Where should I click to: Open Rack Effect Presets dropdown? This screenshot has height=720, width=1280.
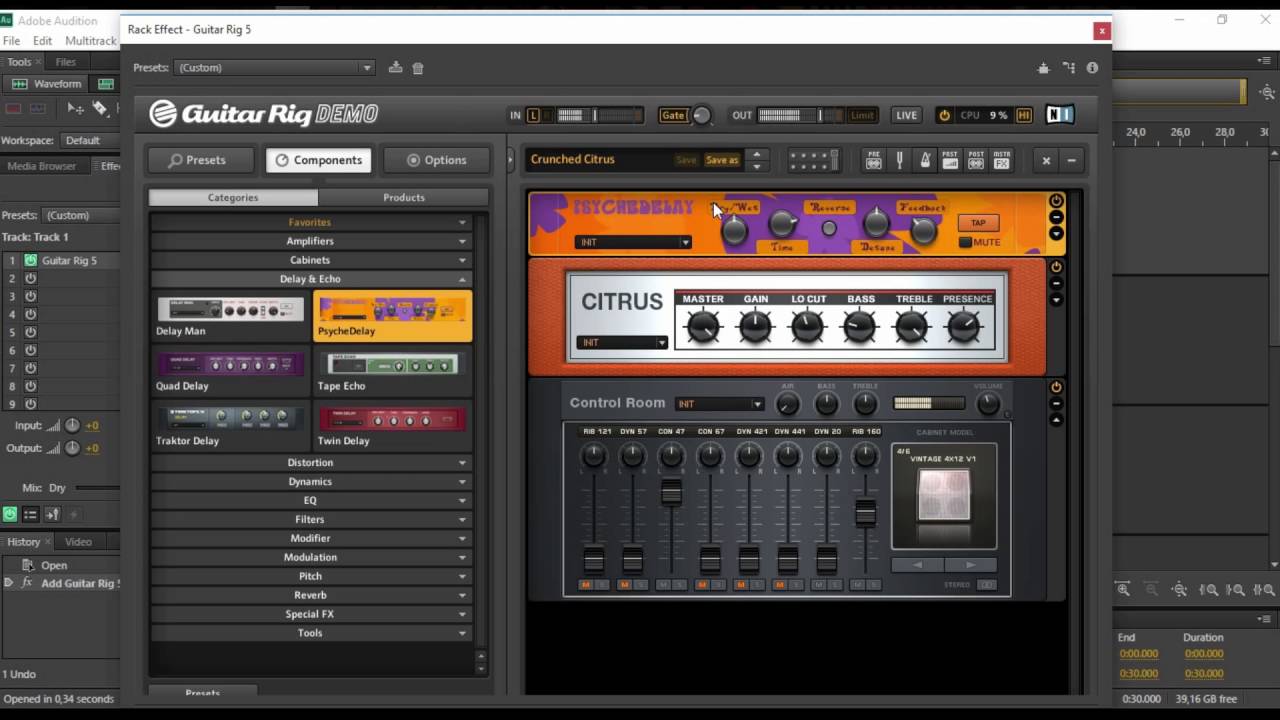point(274,67)
